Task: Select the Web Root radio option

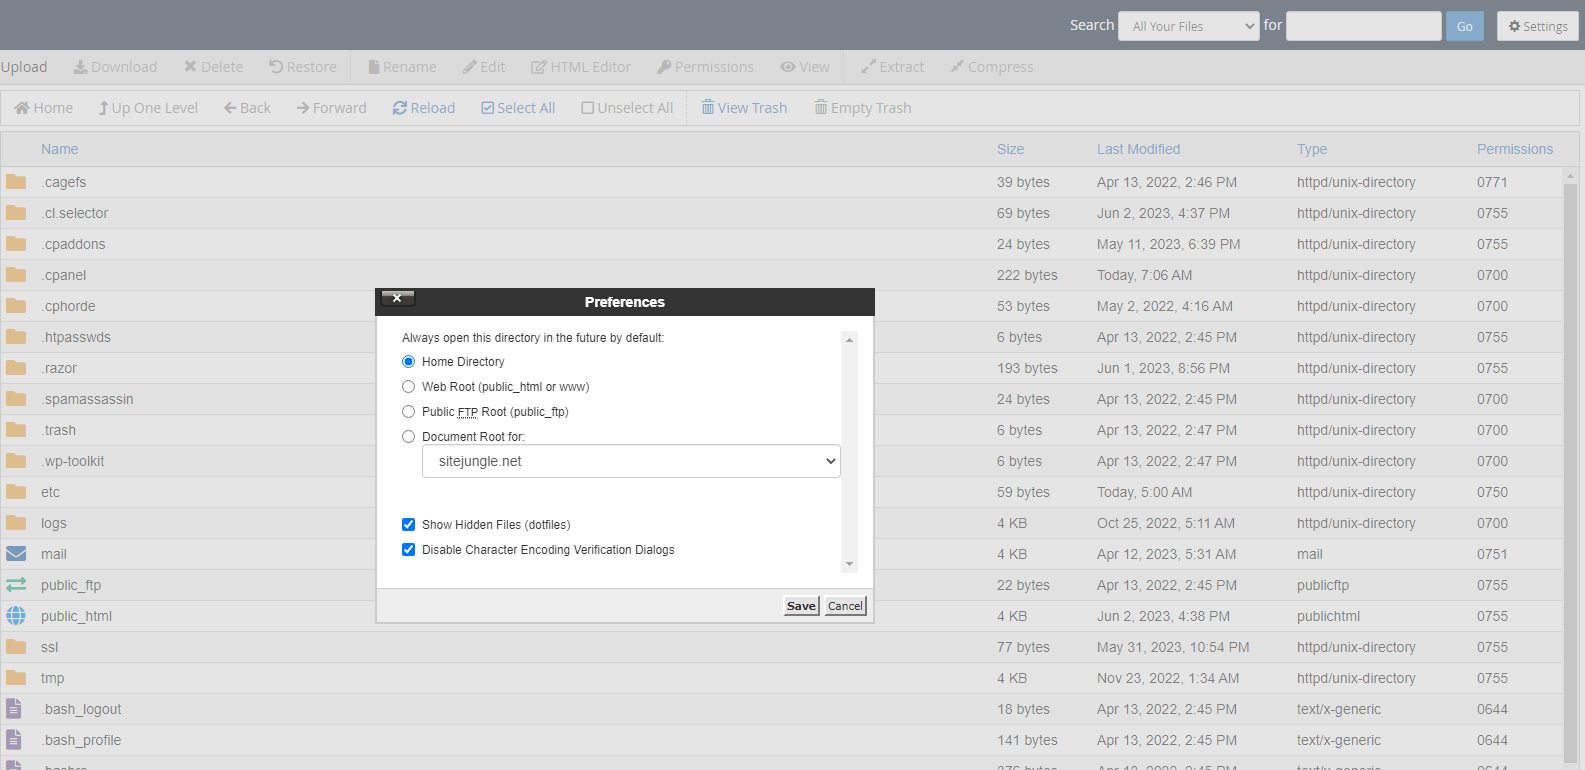Action: coord(408,387)
